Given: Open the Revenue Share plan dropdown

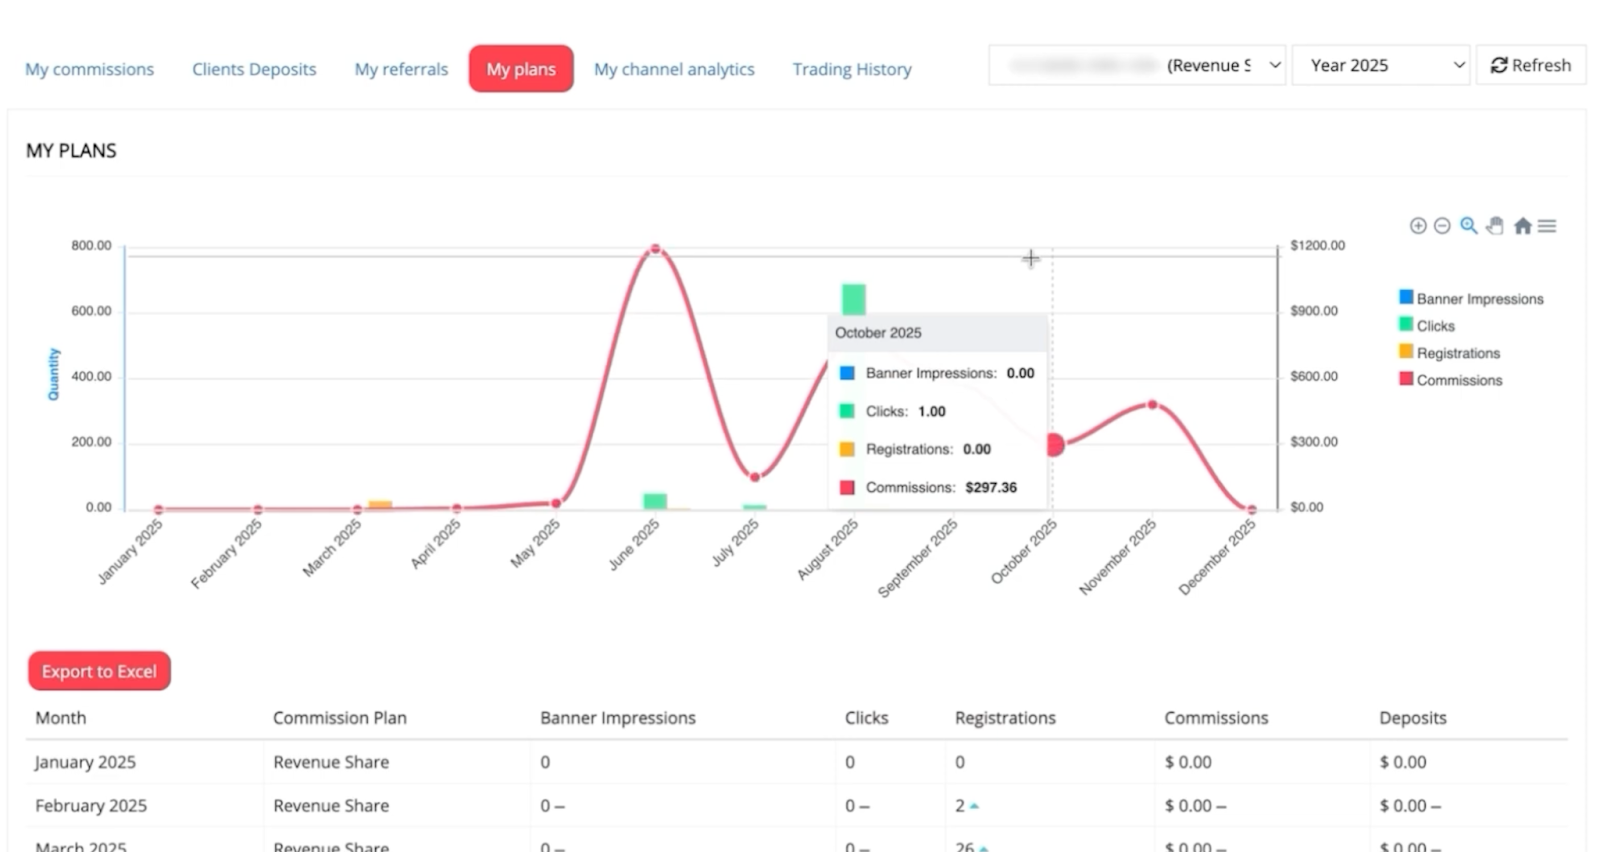Looking at the screenshot, I should pos(1137,65).
